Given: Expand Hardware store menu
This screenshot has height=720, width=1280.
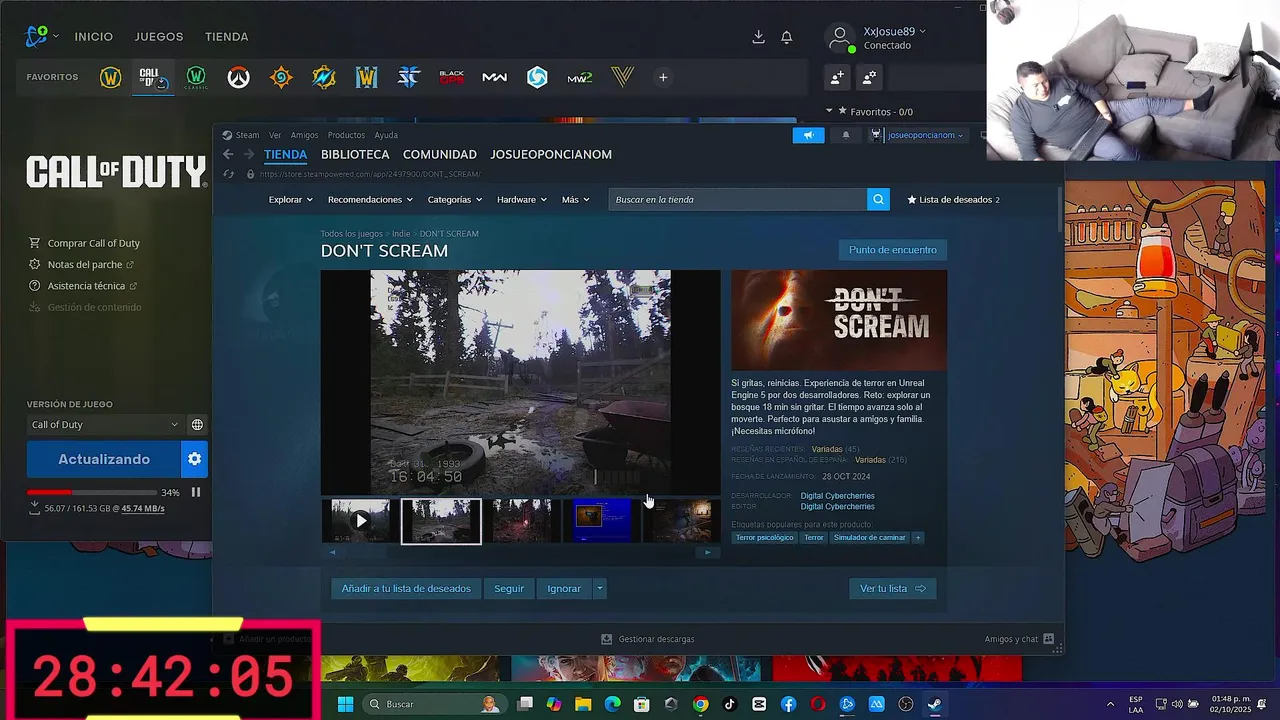Looking at the screenshot, I should (521, 199).
